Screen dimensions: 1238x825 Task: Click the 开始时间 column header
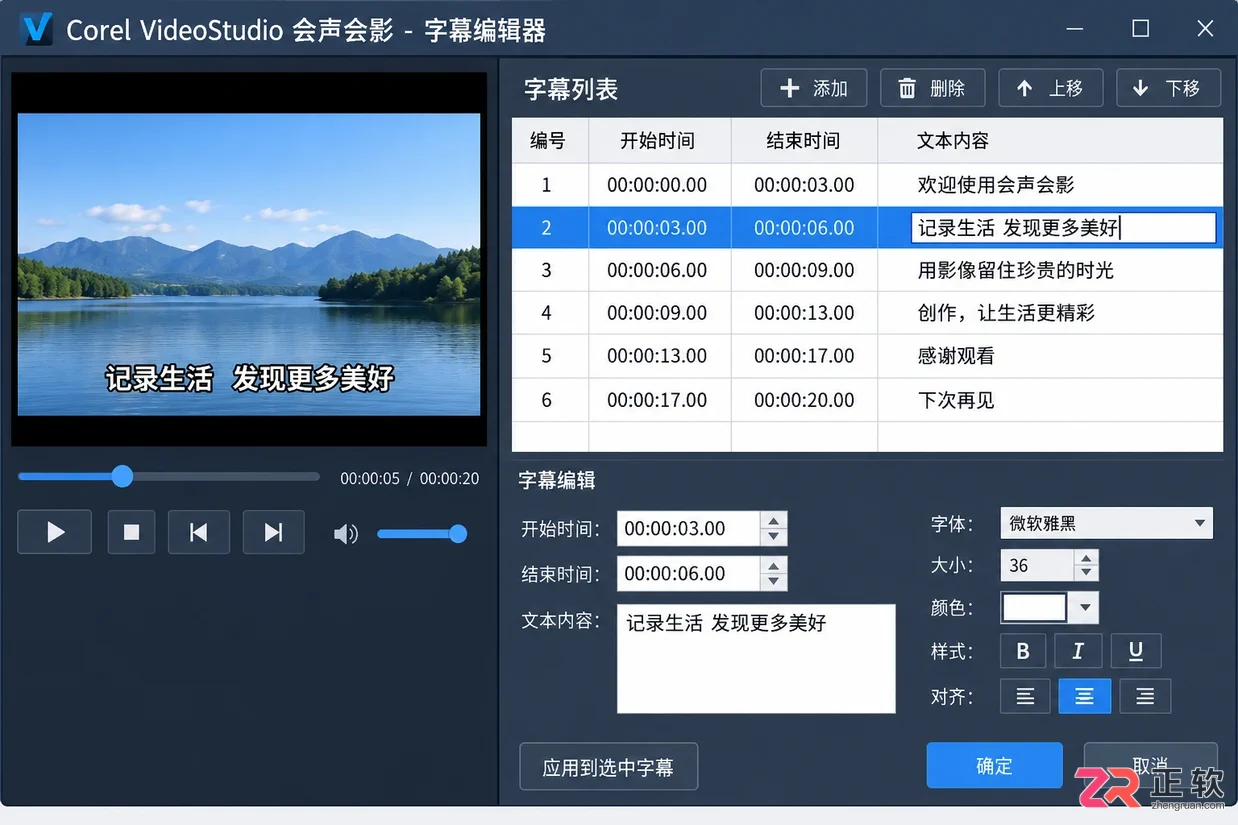point(658,141)
